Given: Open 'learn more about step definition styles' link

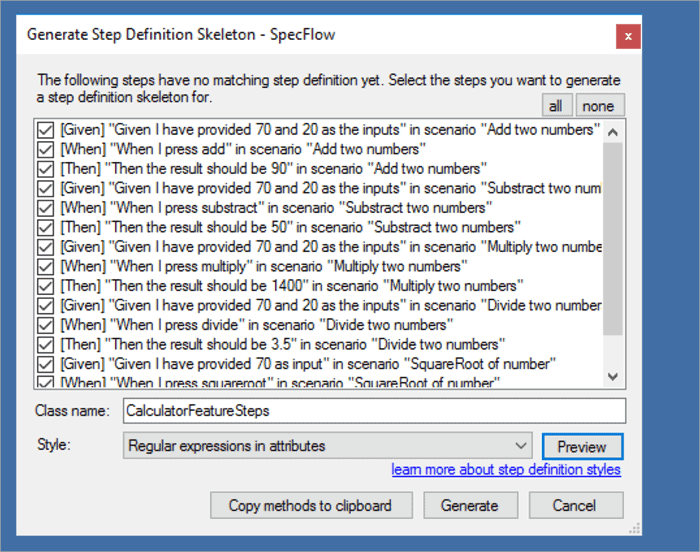Looking at the screenshot, I should click(506, 470).
